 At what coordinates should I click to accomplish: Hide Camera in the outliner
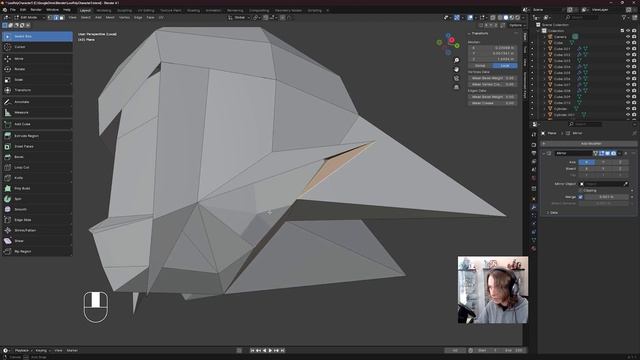pyautogui.click(x=628, y=37)
